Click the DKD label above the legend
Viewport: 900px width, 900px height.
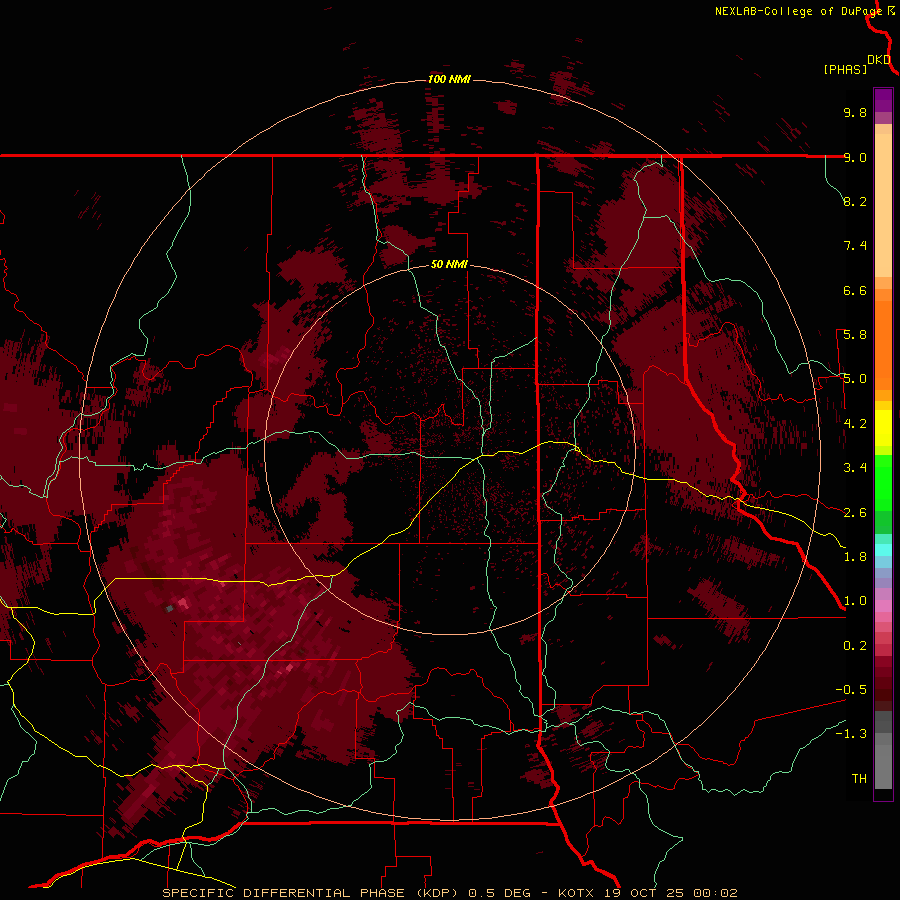(x=879, y=59)
